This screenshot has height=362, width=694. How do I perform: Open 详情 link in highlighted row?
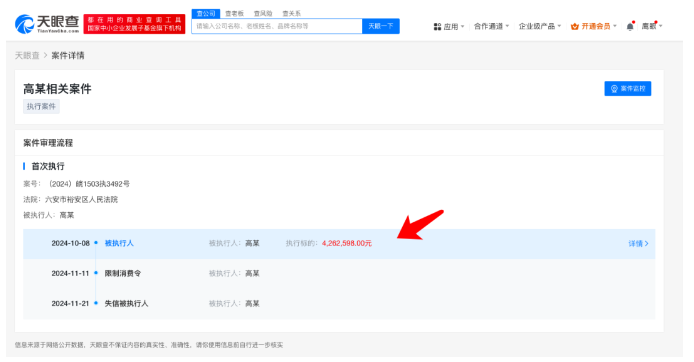coord(638,243)
